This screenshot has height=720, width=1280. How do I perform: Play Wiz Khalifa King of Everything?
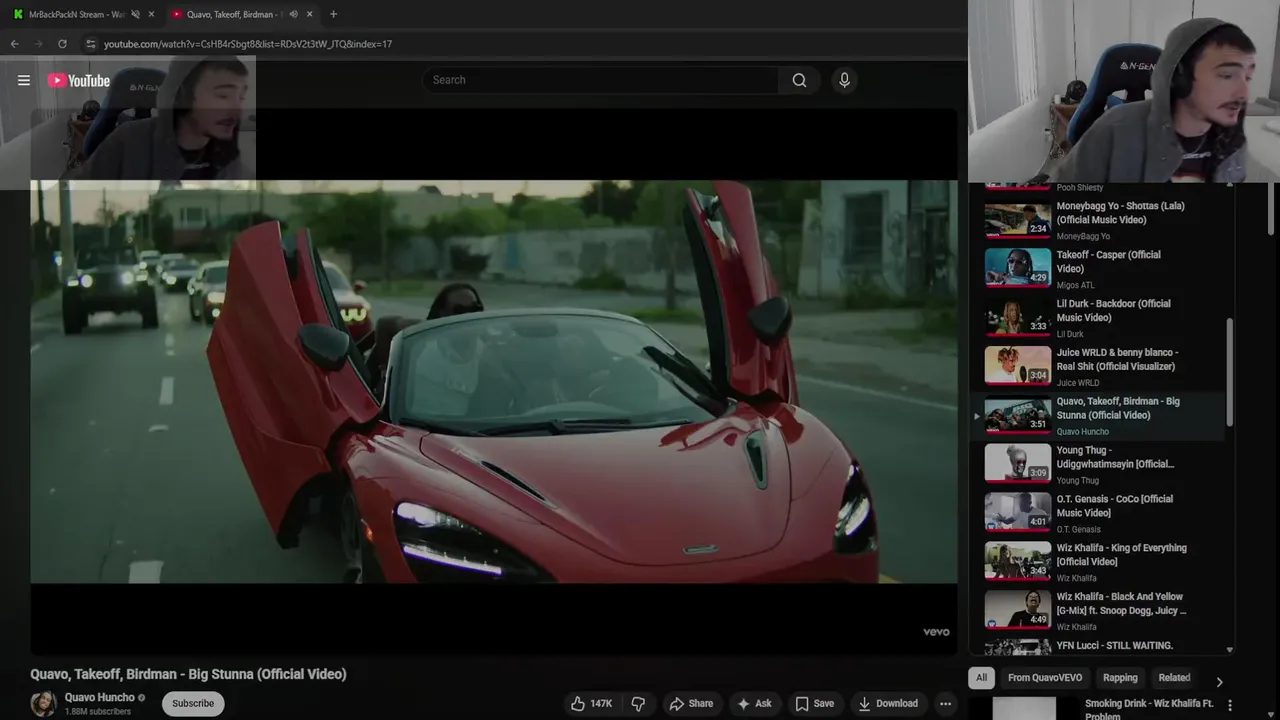click(x=1121, y=555)
